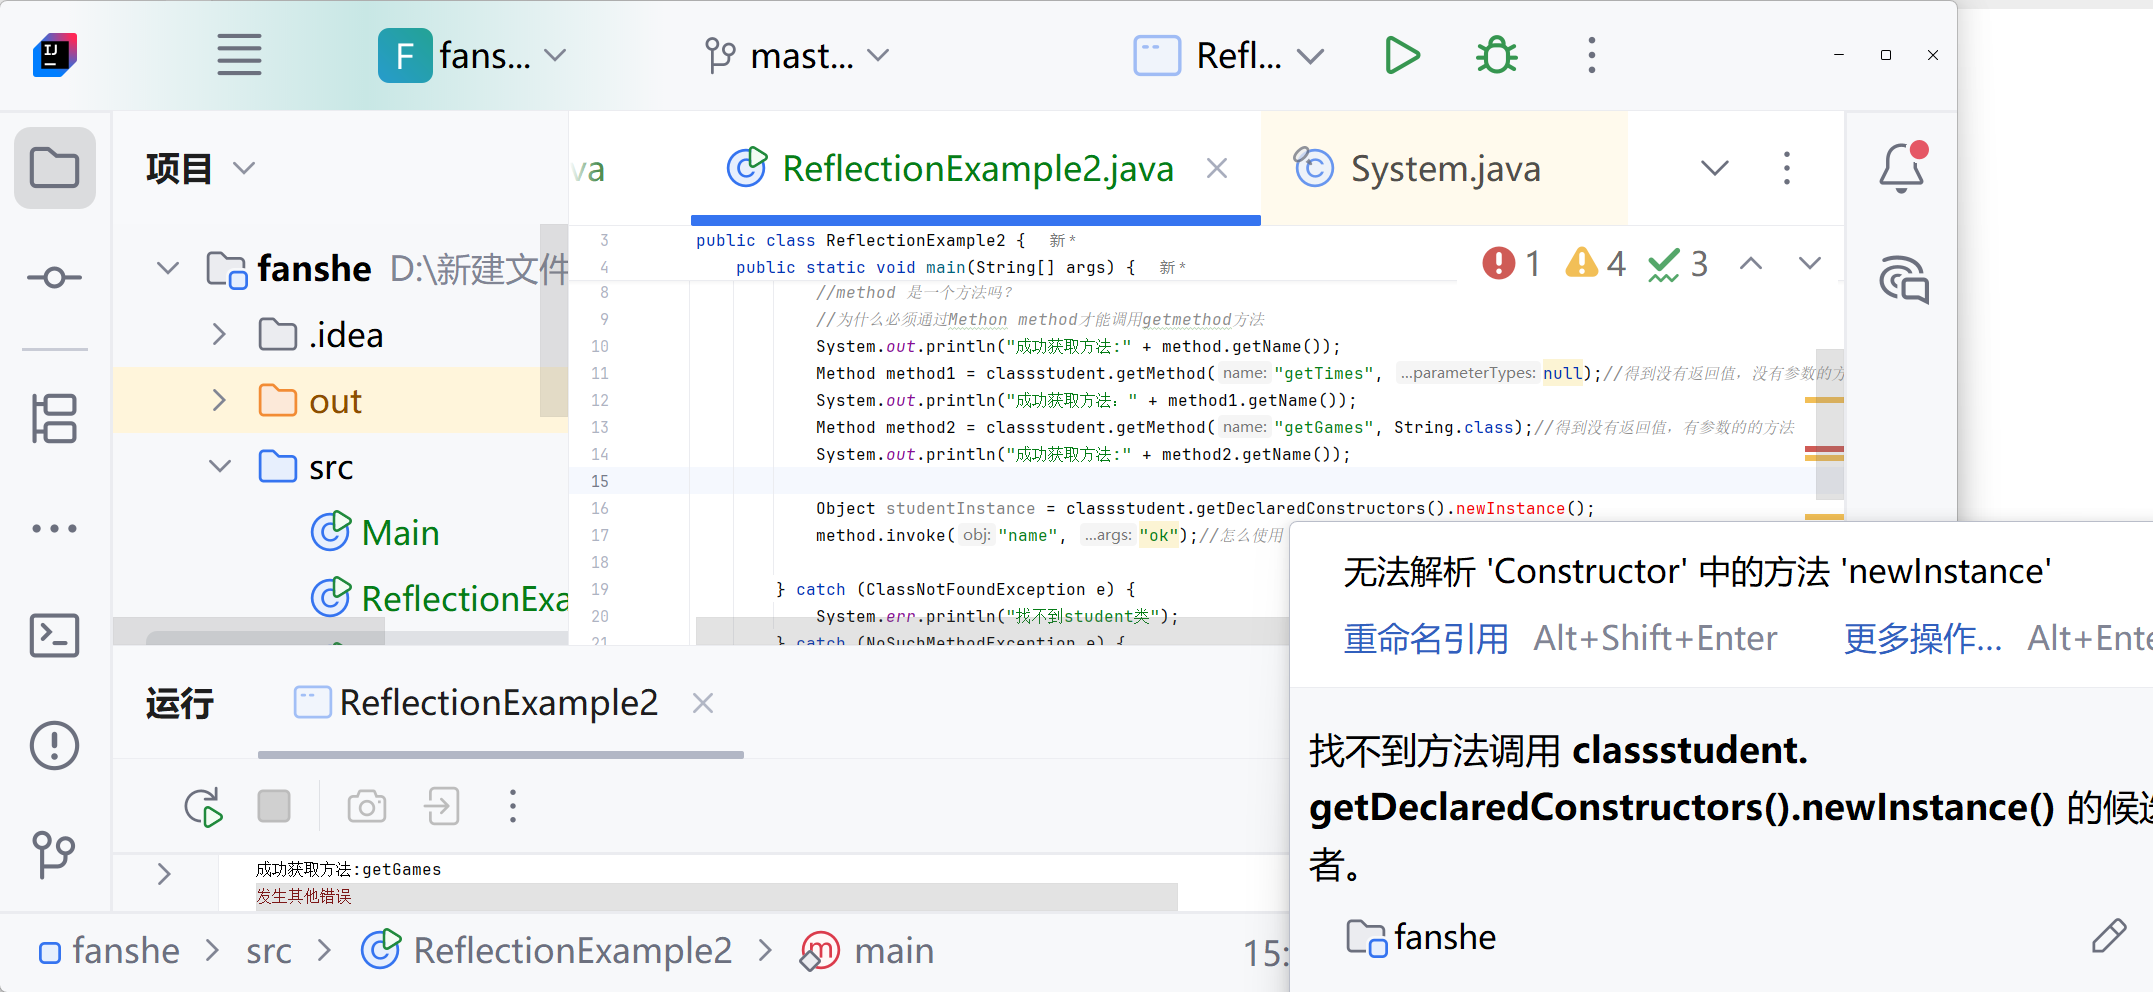Click line number 15 in the gutter
Image resolution: width=2153 pixels, height=992 pixels.
point(600,481)
